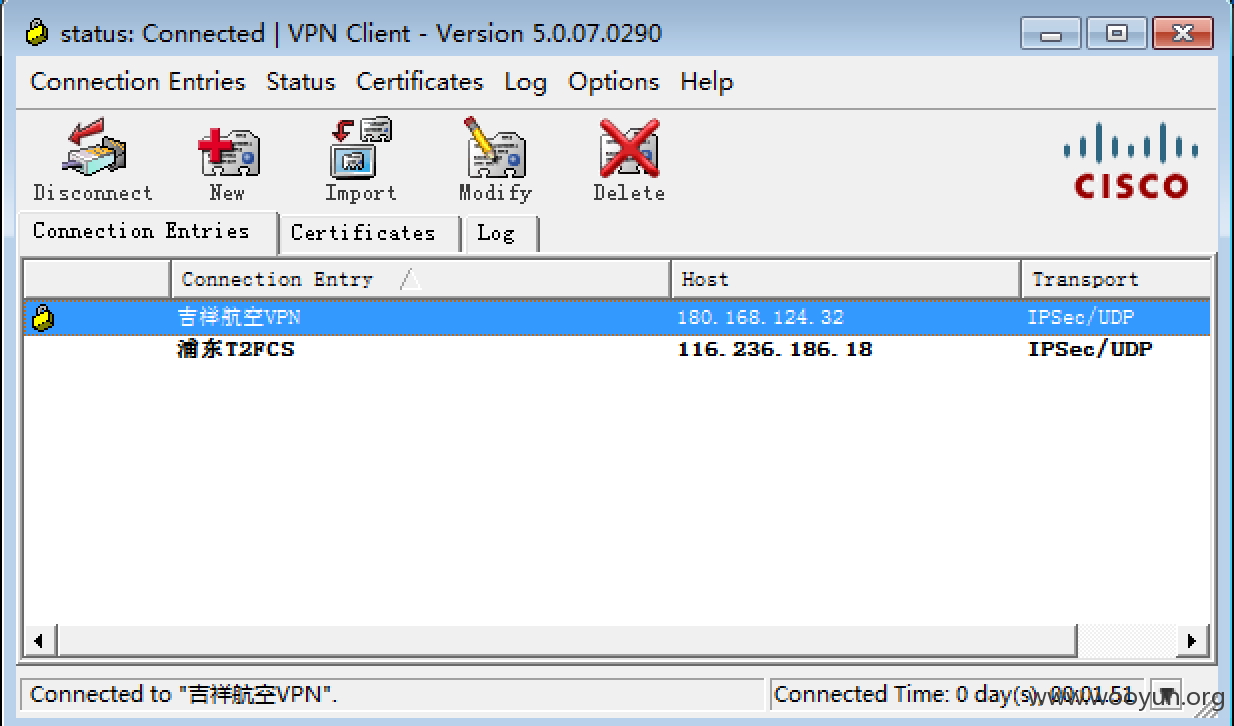Minimize the VPN Client window
Image resolution: width=1234 pixels, height=726 pixels.
coord(1051,34)
